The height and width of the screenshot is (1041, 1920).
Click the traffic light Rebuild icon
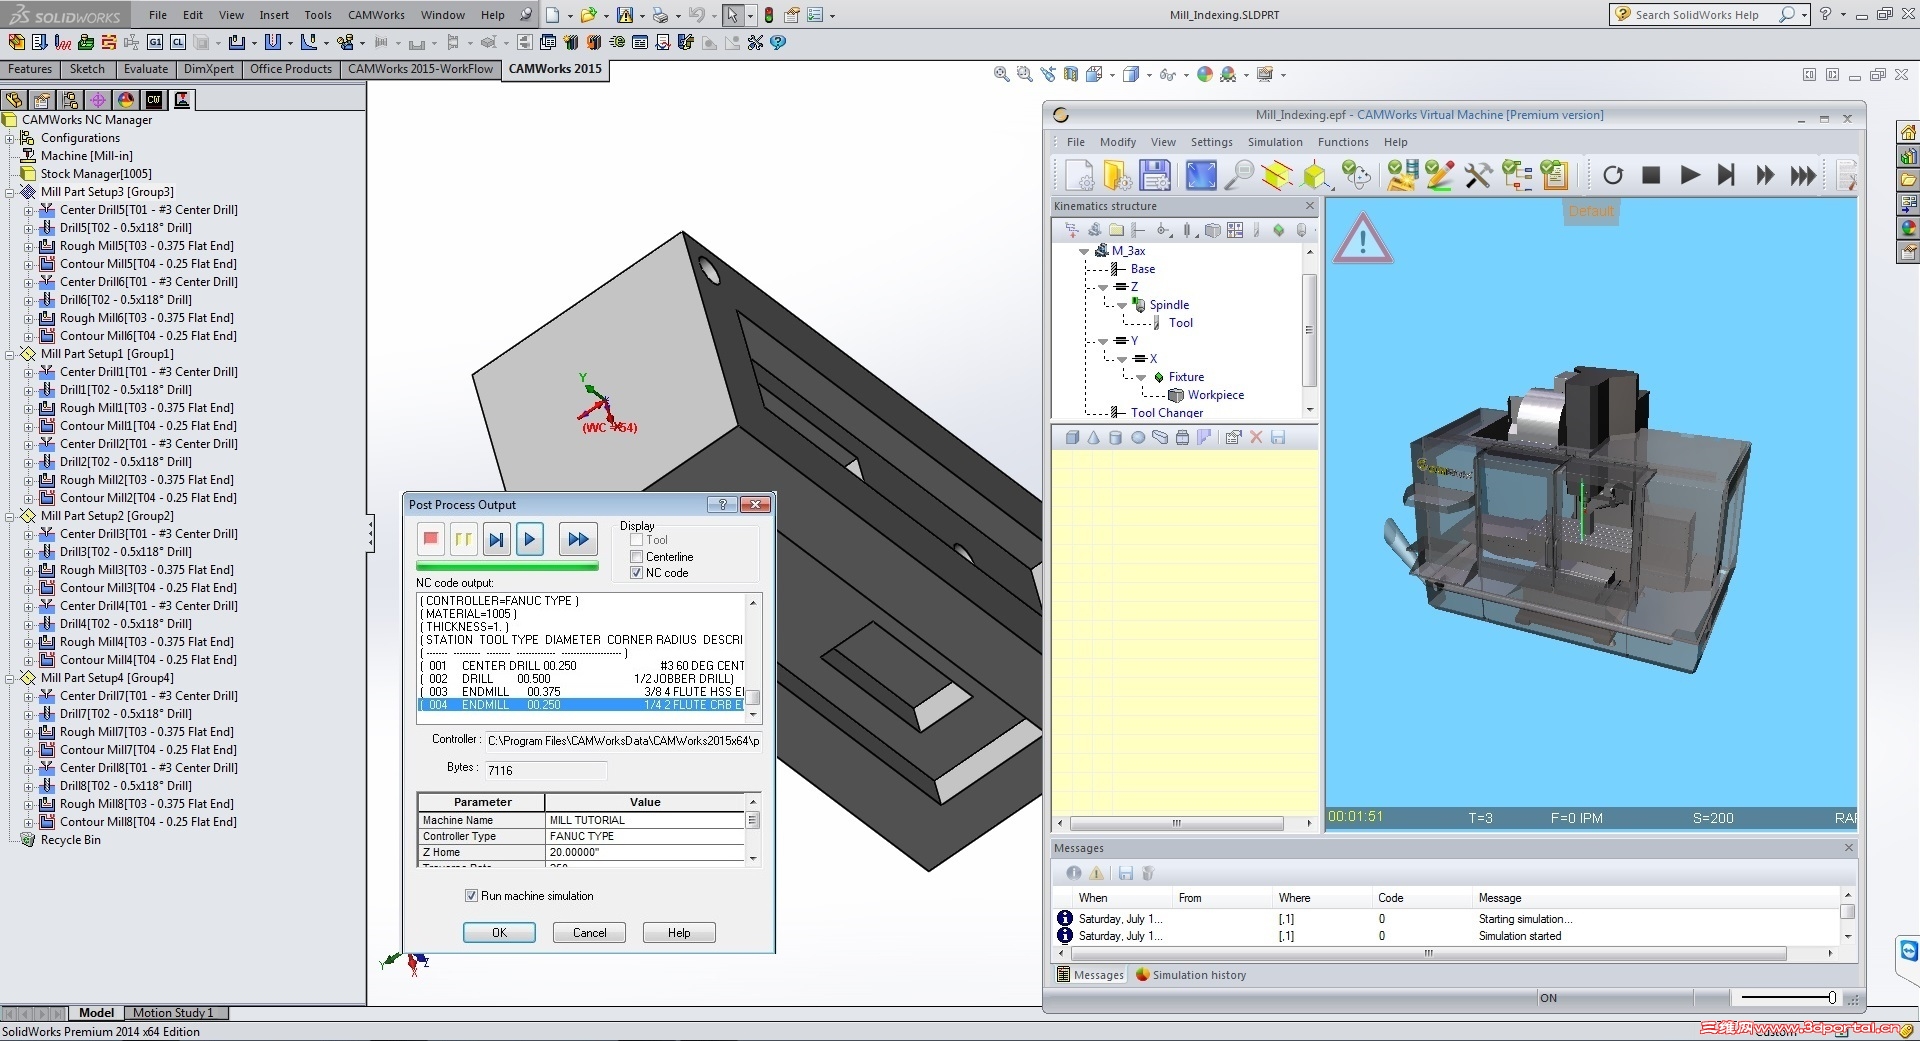pyautogui.click(x=768, y=15)
